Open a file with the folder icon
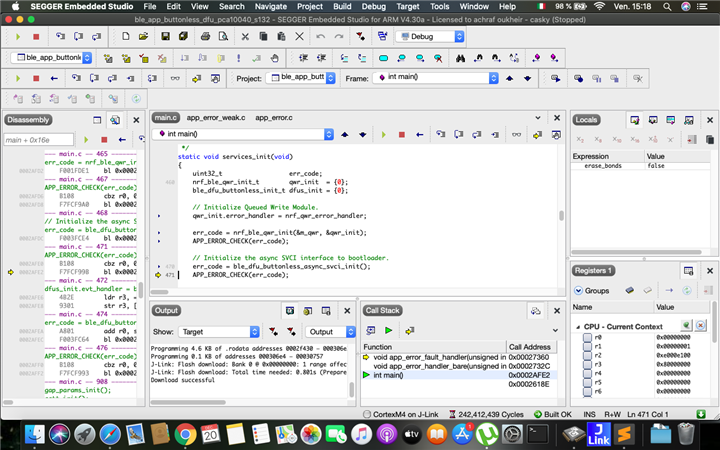This screenshot has height=450, width=720. (143, 36)
